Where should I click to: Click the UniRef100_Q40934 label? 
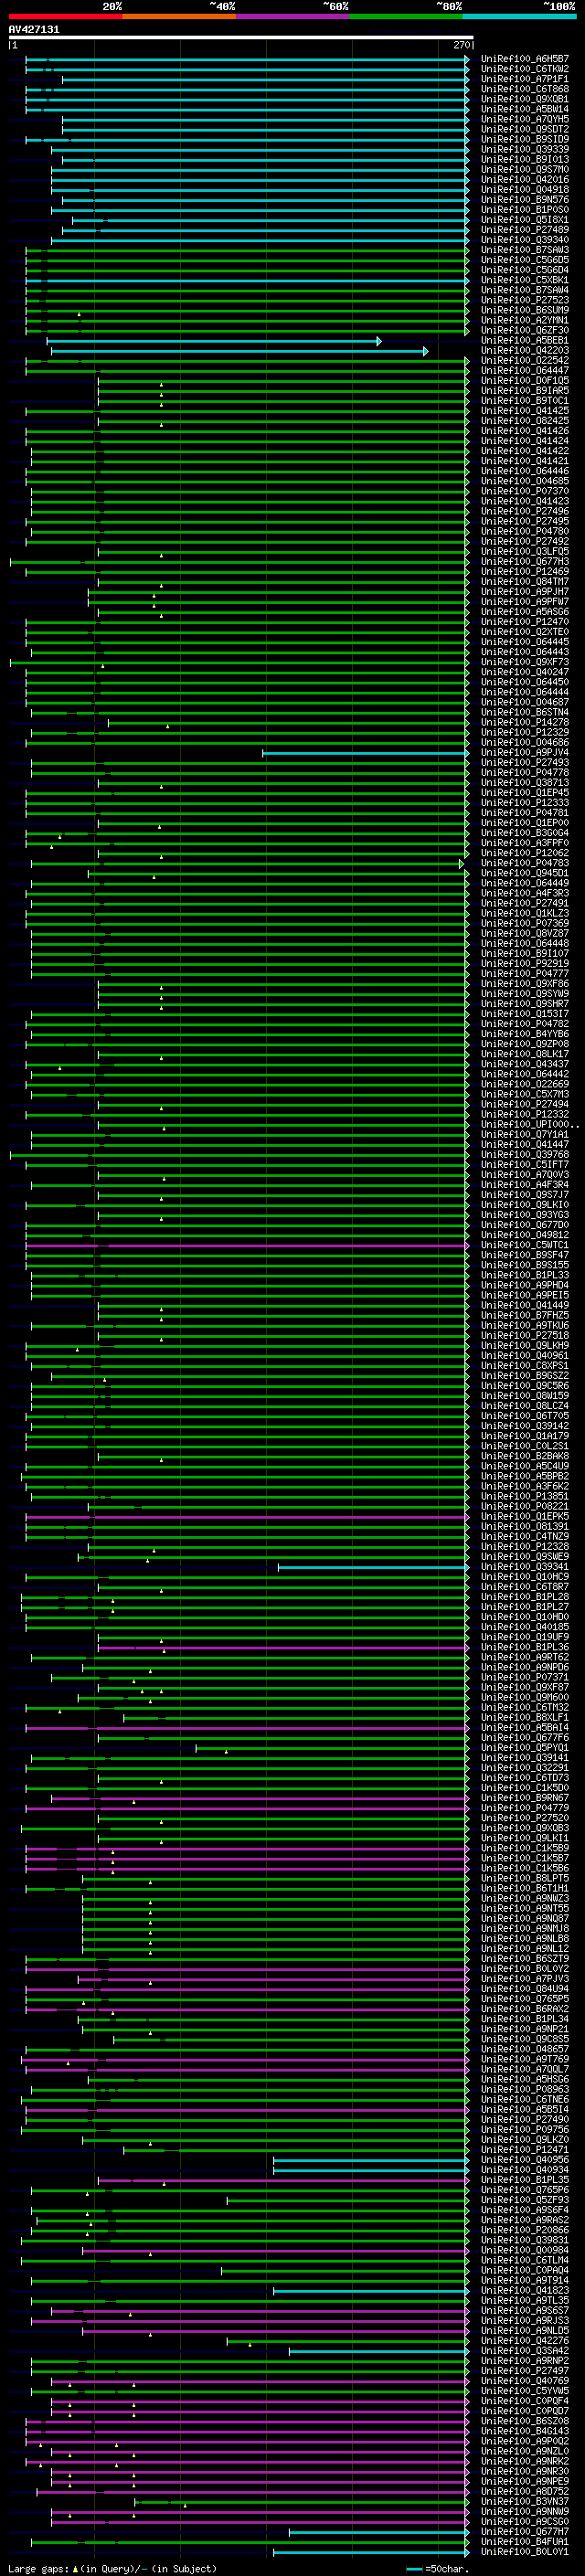[525, 2169]
